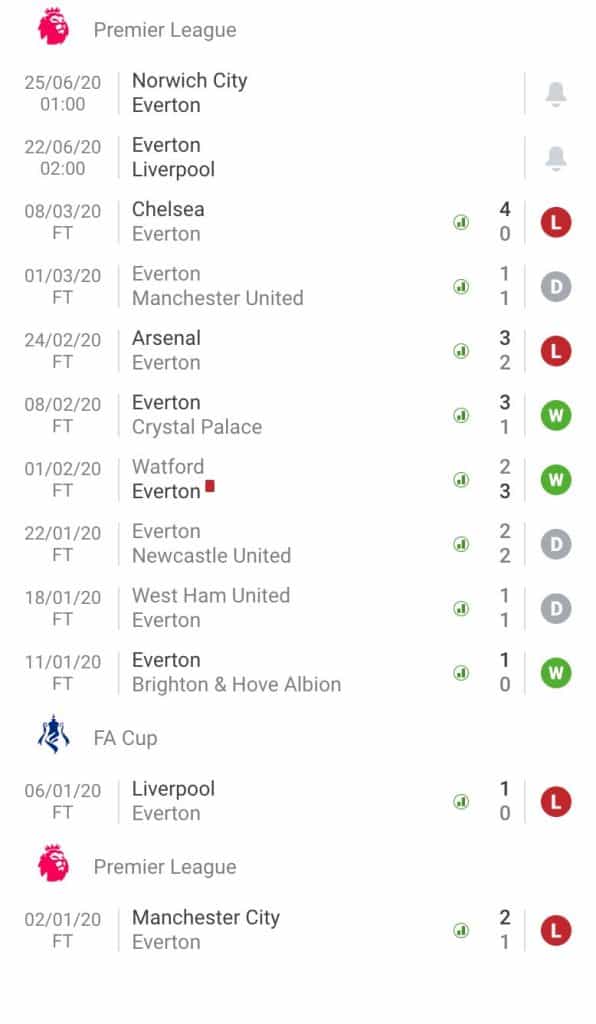Open stats icon for Watford vs Everton

pos(460,480)
